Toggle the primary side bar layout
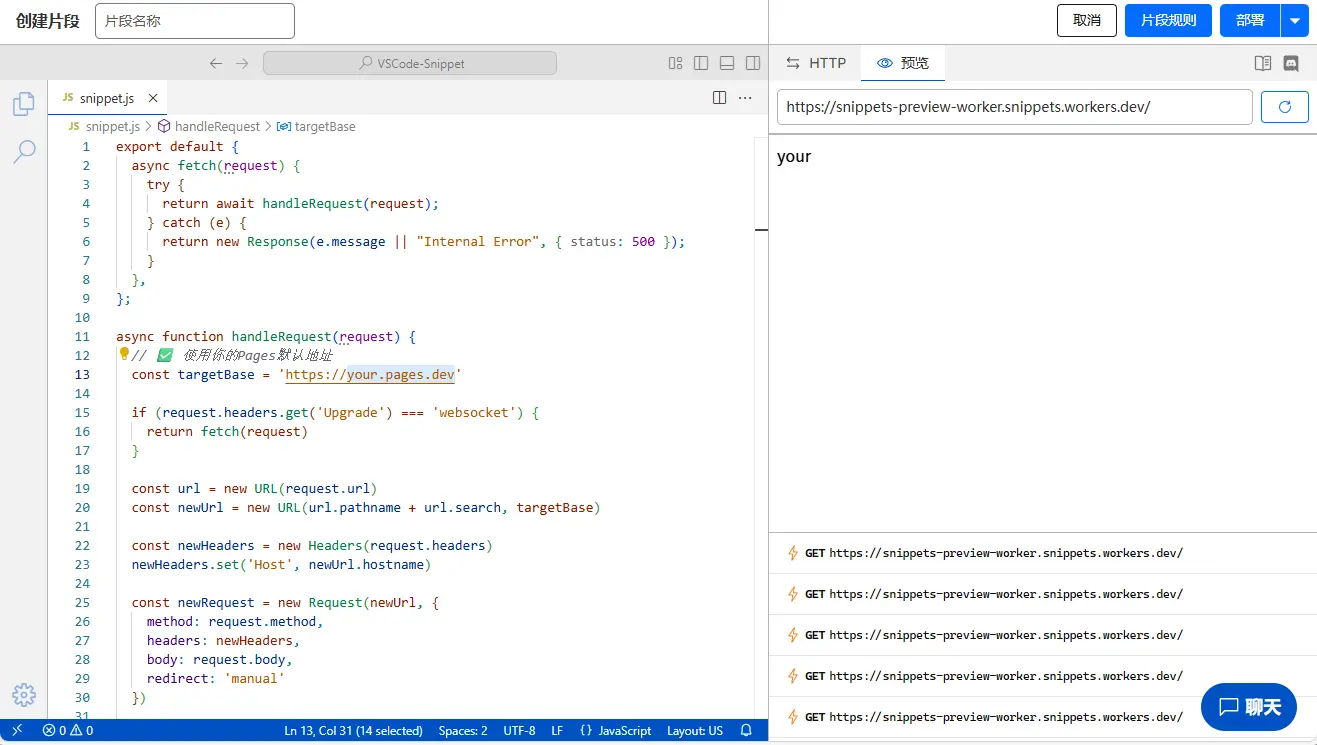This screenshot has width=1317, height=745. tap(701, 63)
